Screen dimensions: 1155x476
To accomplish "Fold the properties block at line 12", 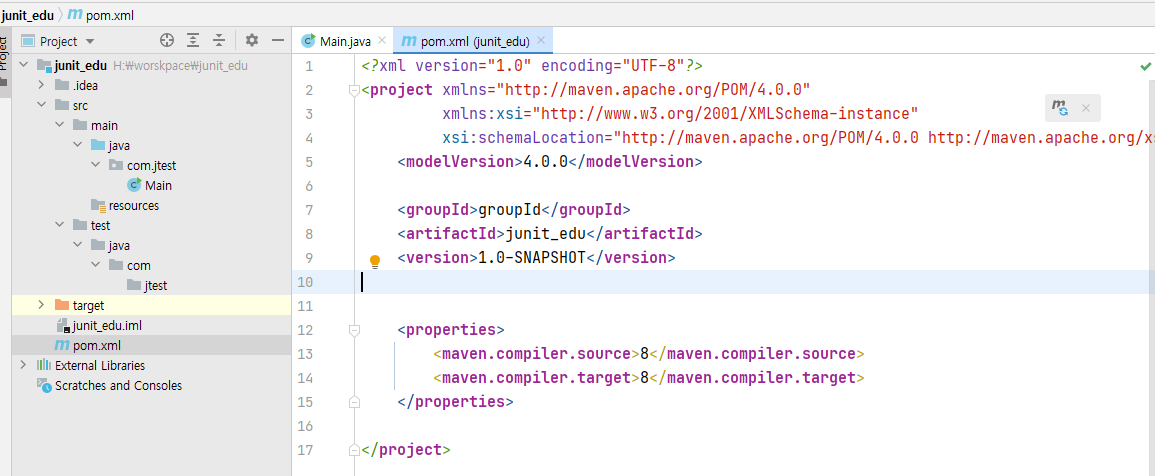I will (354, 329).
